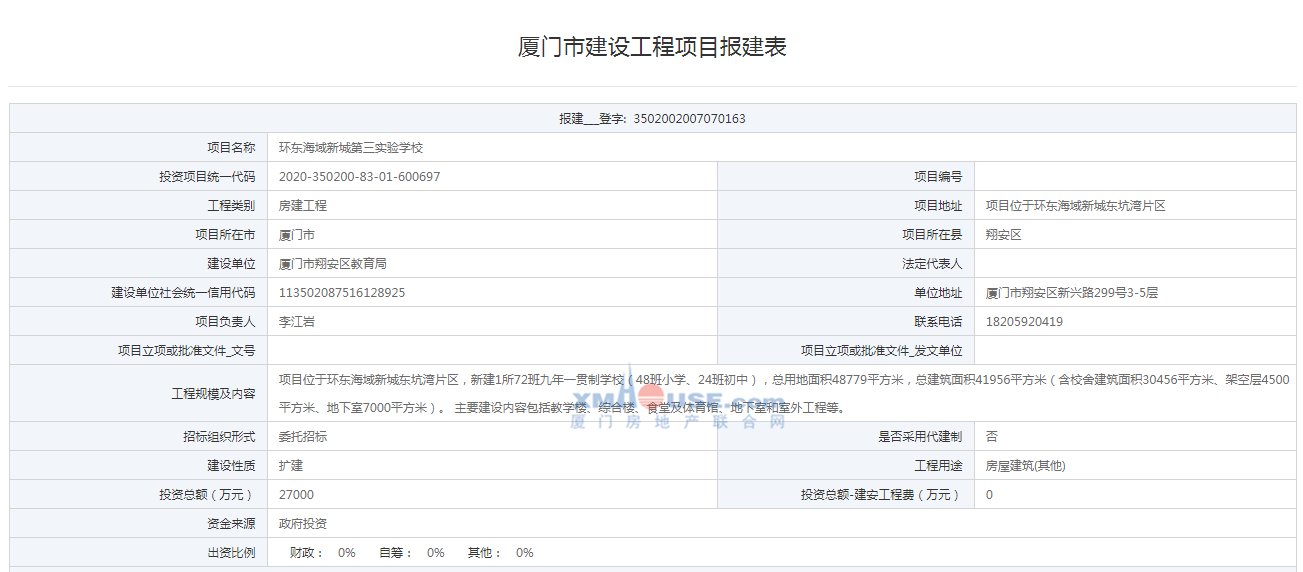Viewport: 1303px width, 572px height.
Task: Click the 委托招标 bidding form value
Action: tap(302, 437)
